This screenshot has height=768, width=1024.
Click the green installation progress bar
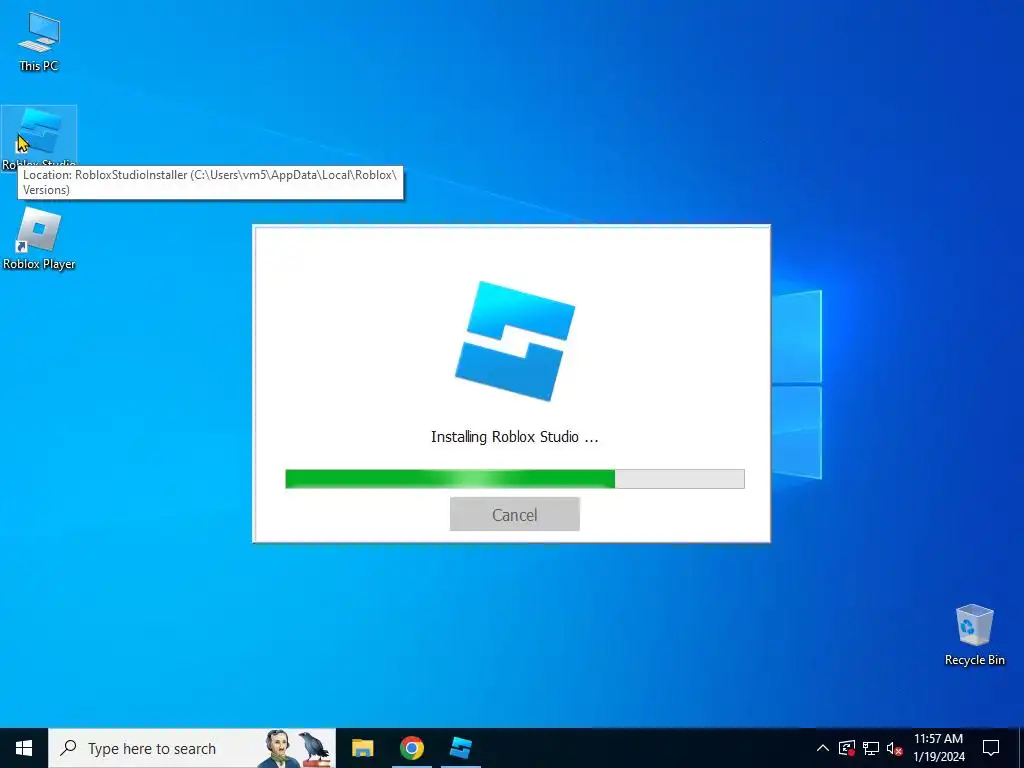[x=515, y=479]
